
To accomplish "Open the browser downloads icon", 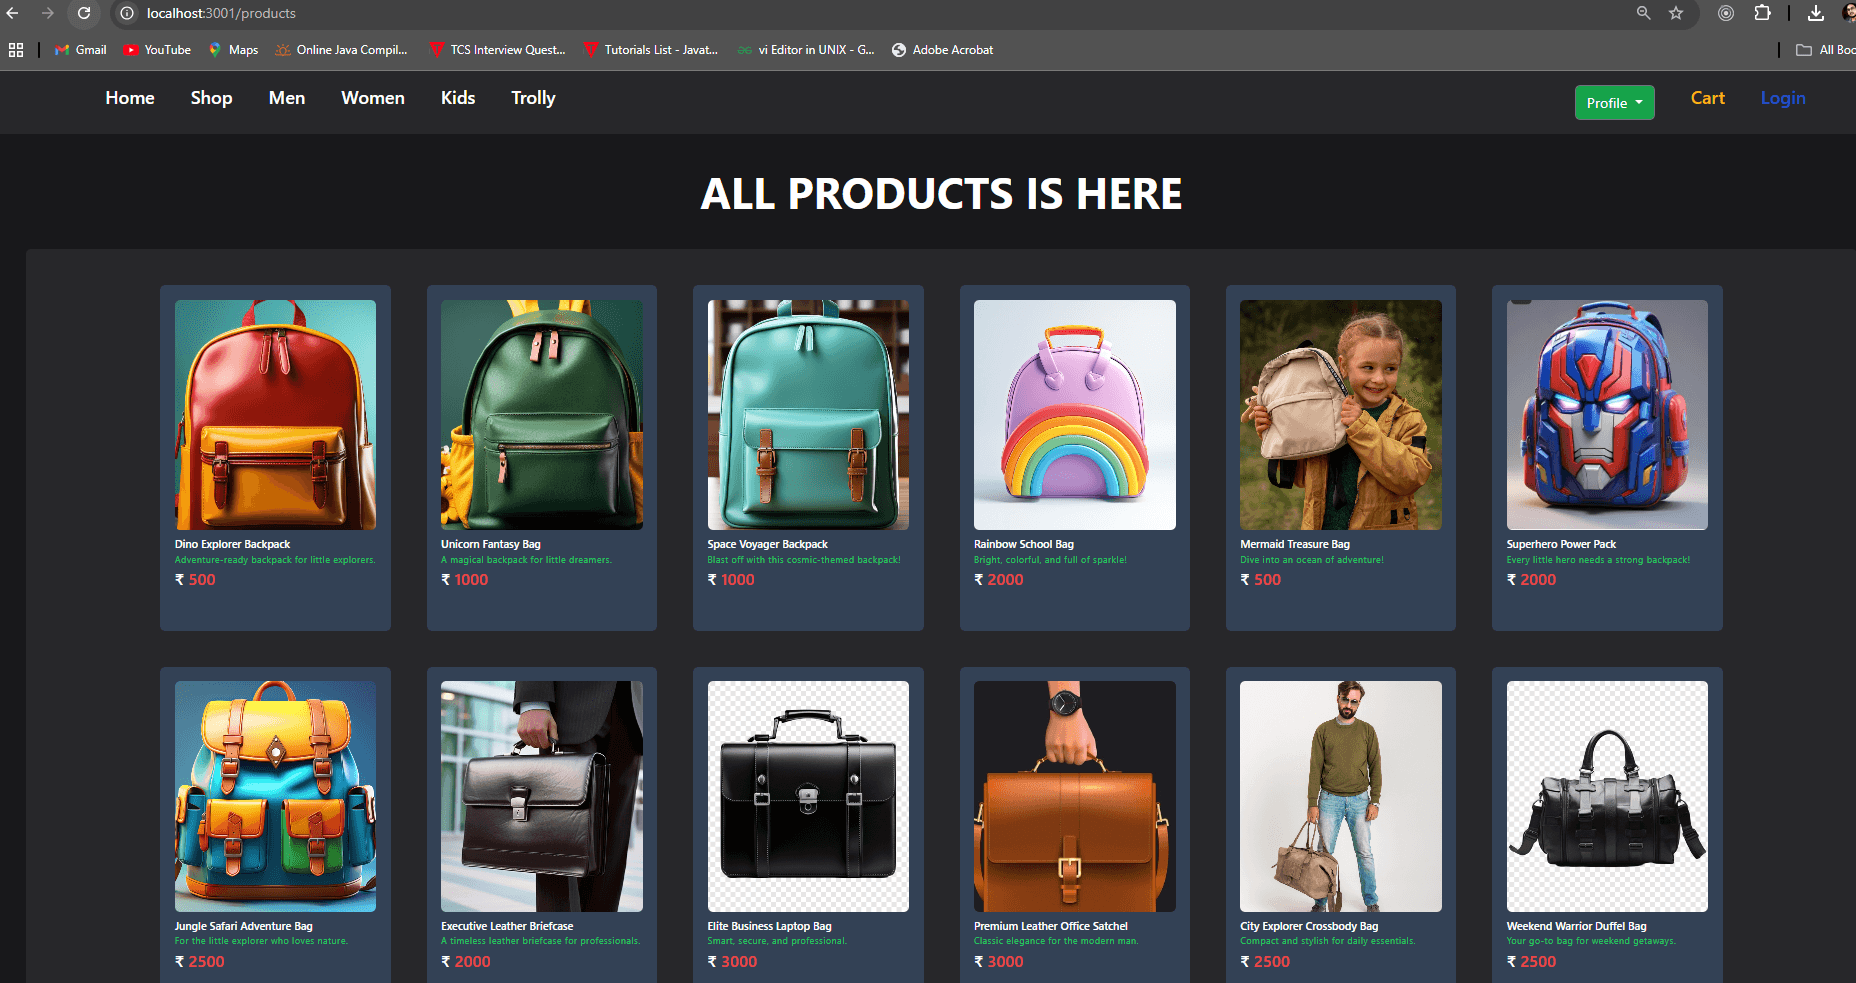I will (1816, 13).
